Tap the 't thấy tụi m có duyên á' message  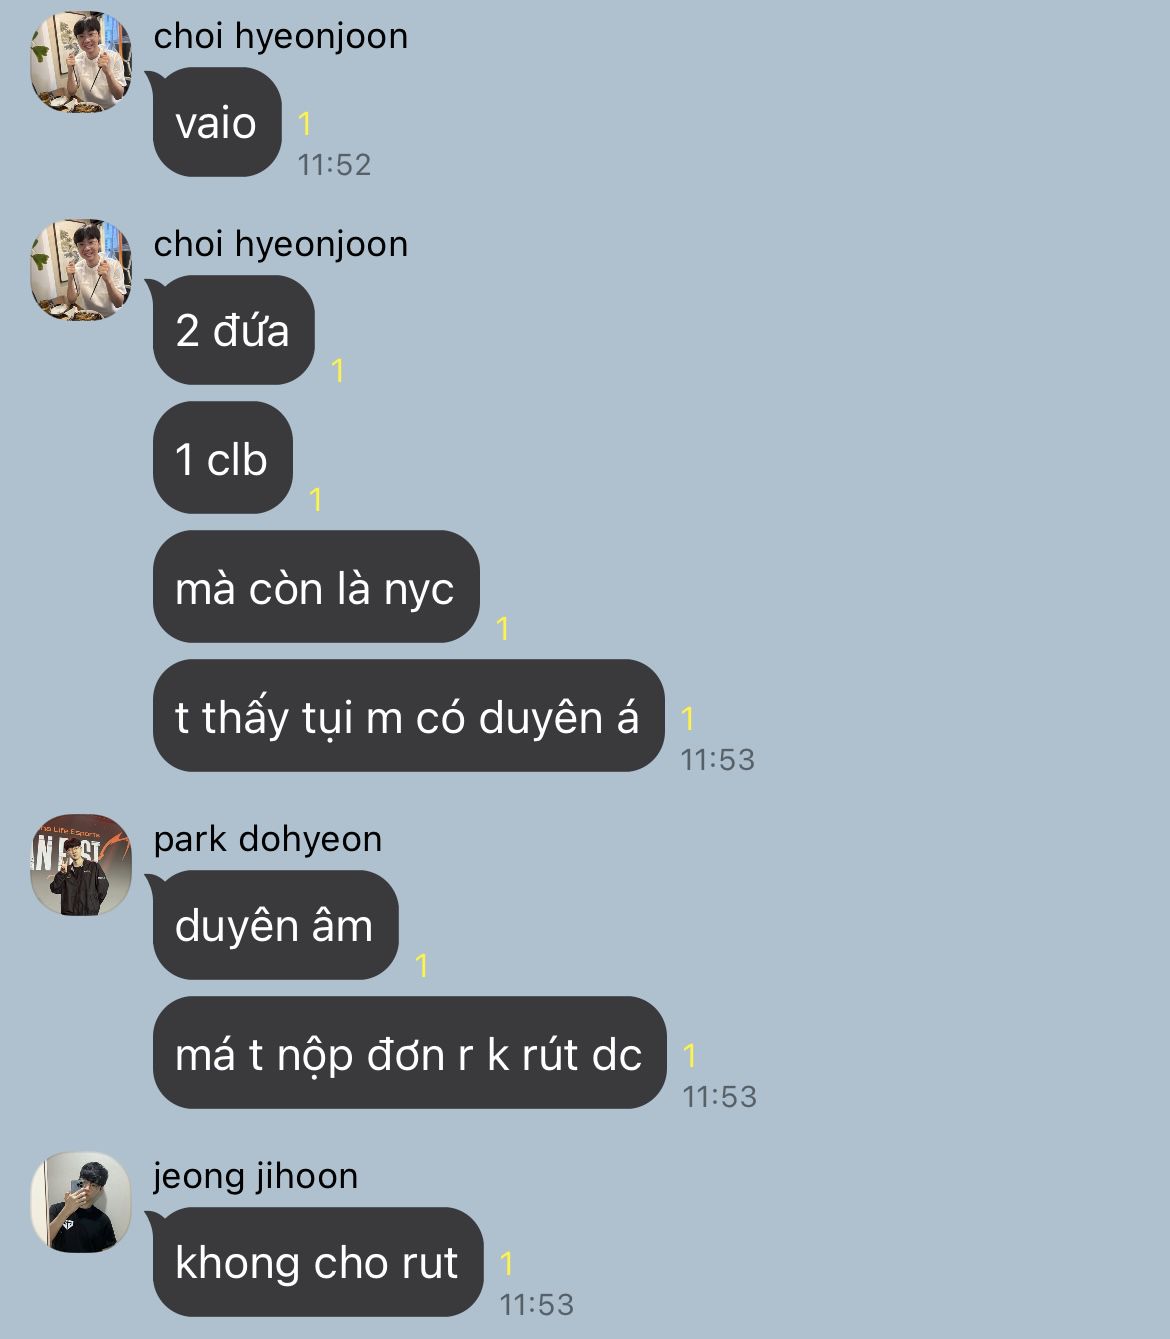coord(408,716)
